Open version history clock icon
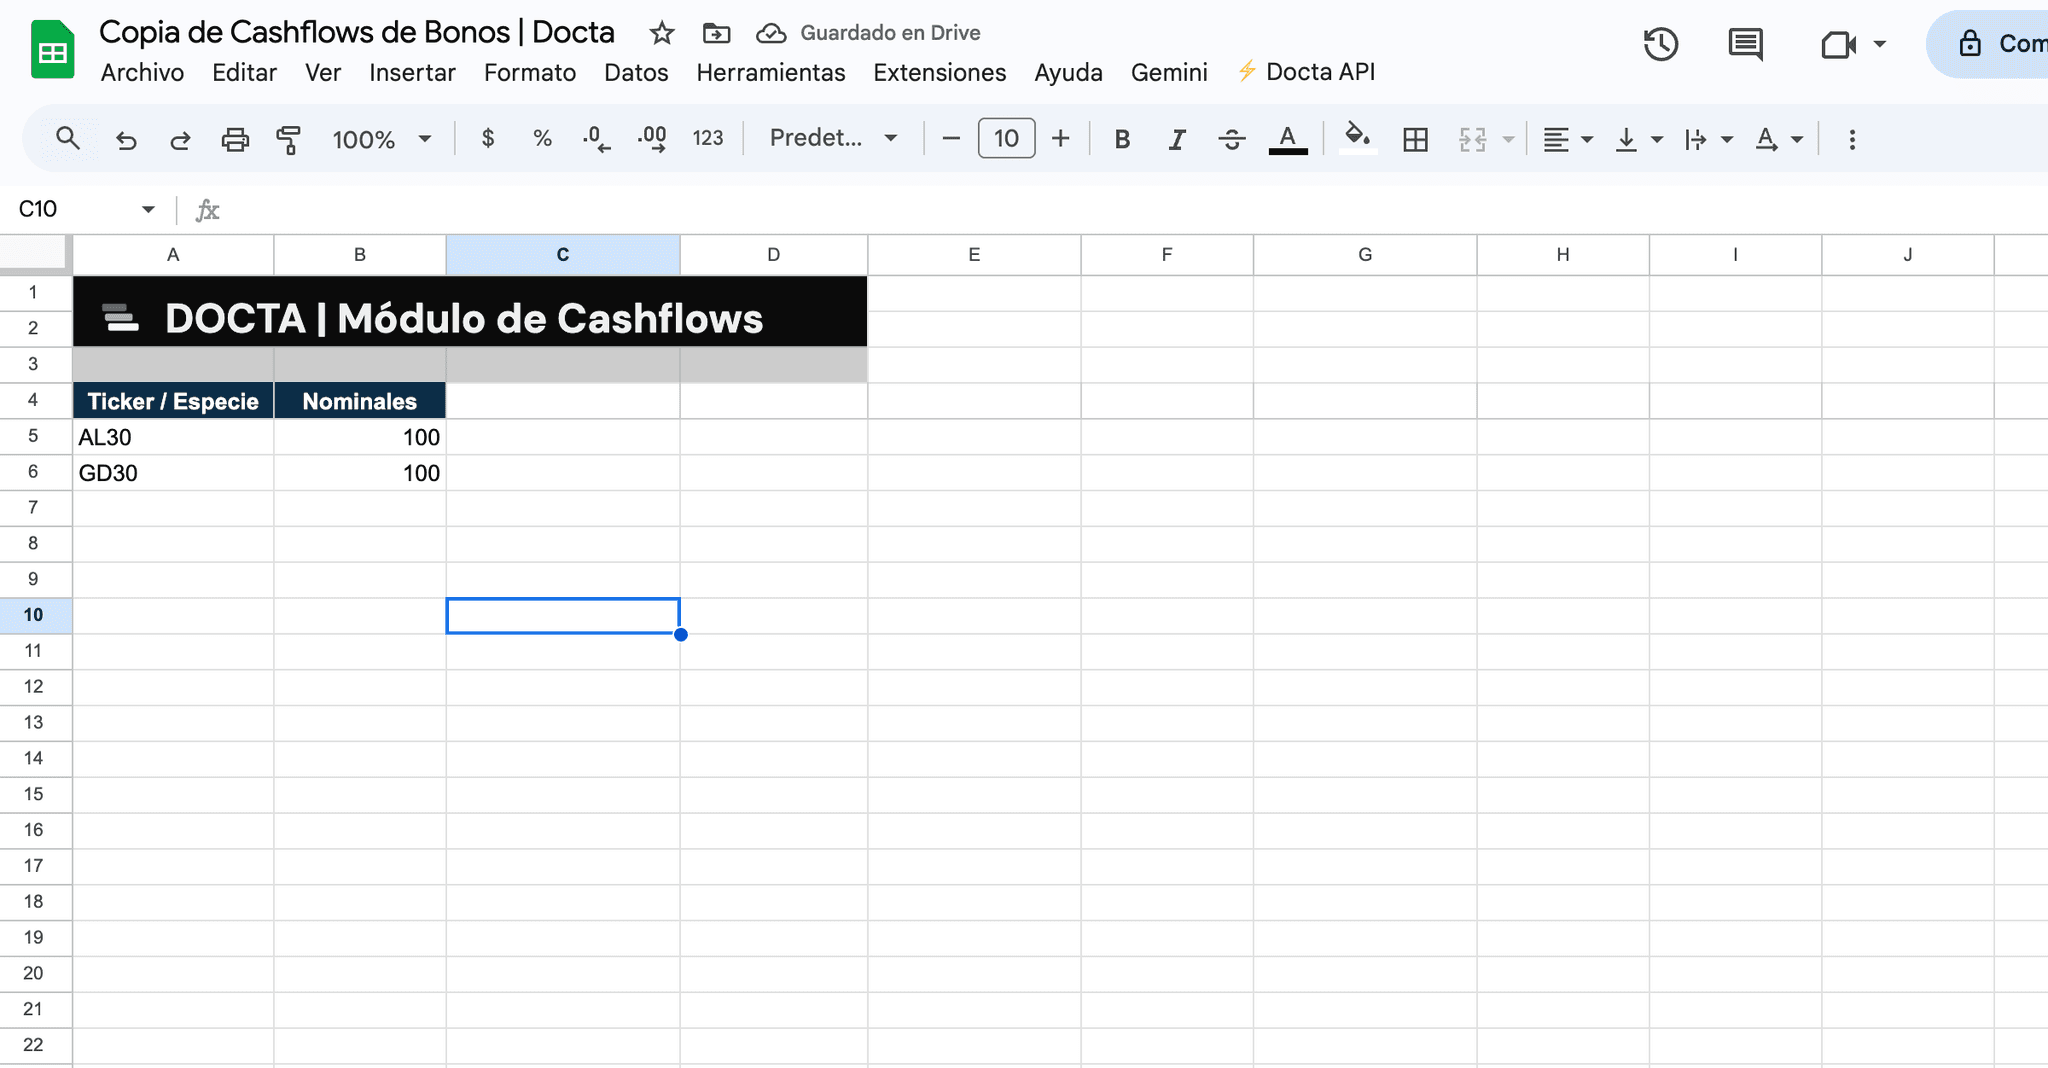This screenshot has height=1068, width=2048. 1660,44
